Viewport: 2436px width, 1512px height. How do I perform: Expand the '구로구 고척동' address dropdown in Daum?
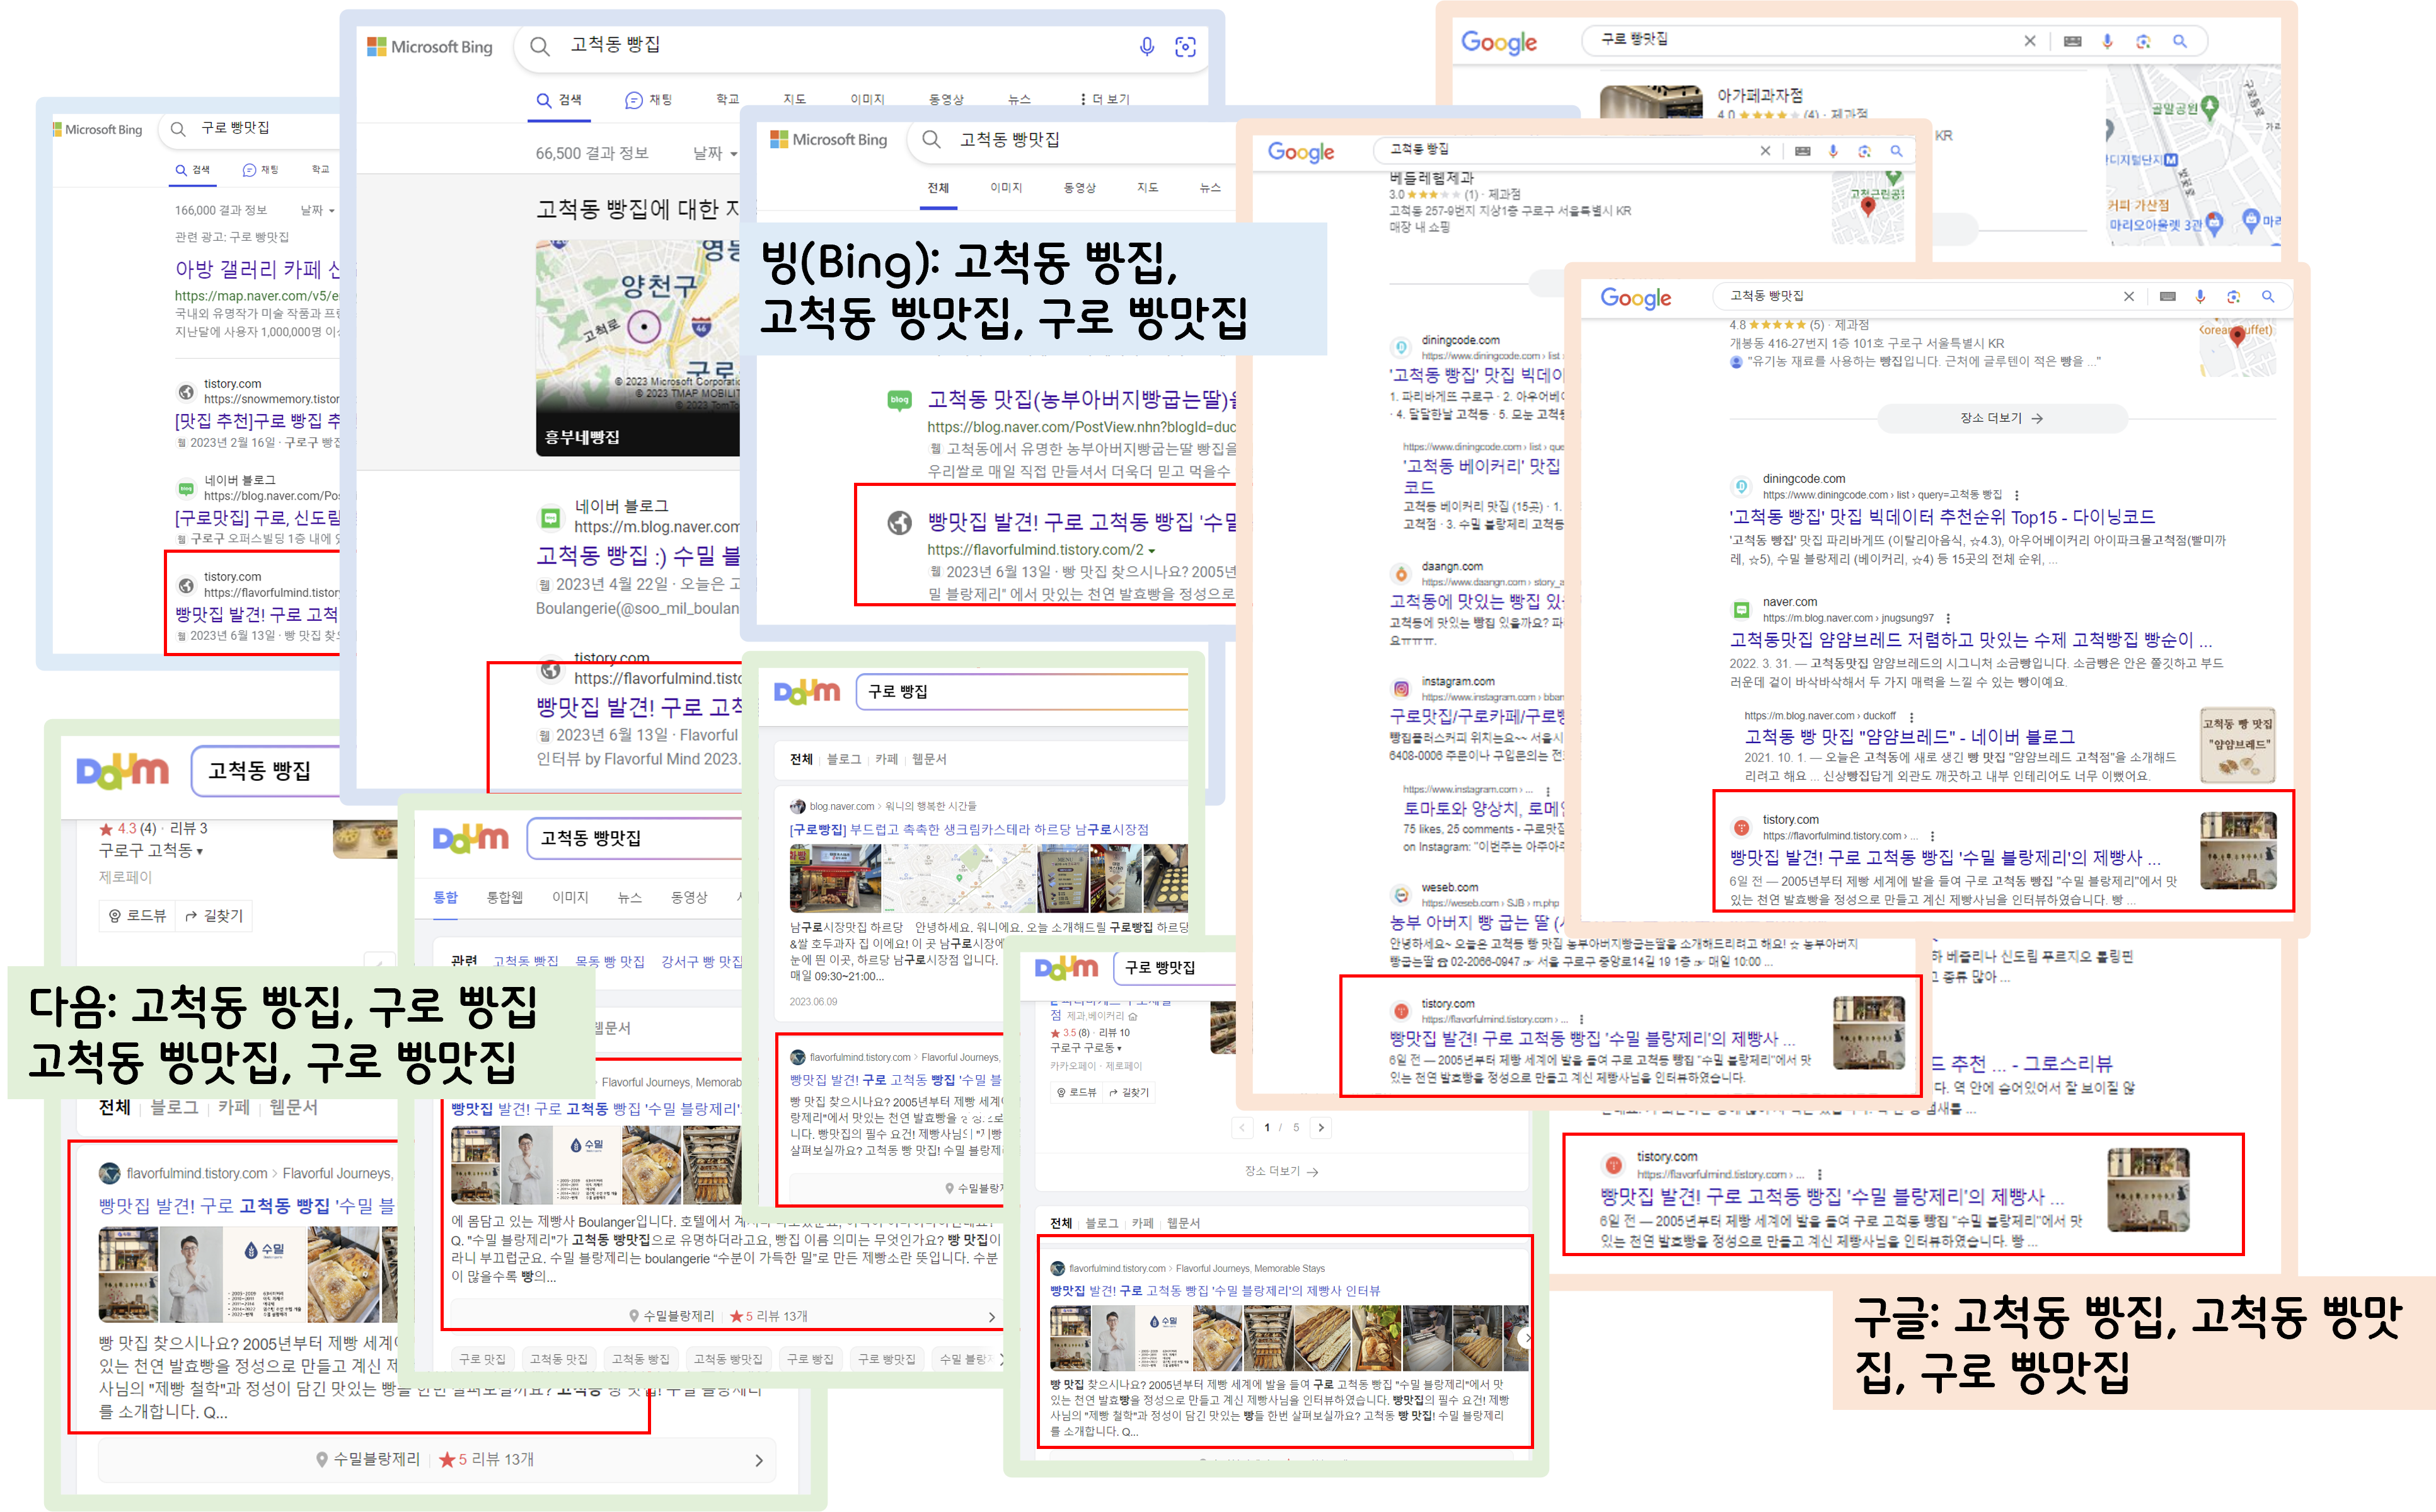pos(199,852)
